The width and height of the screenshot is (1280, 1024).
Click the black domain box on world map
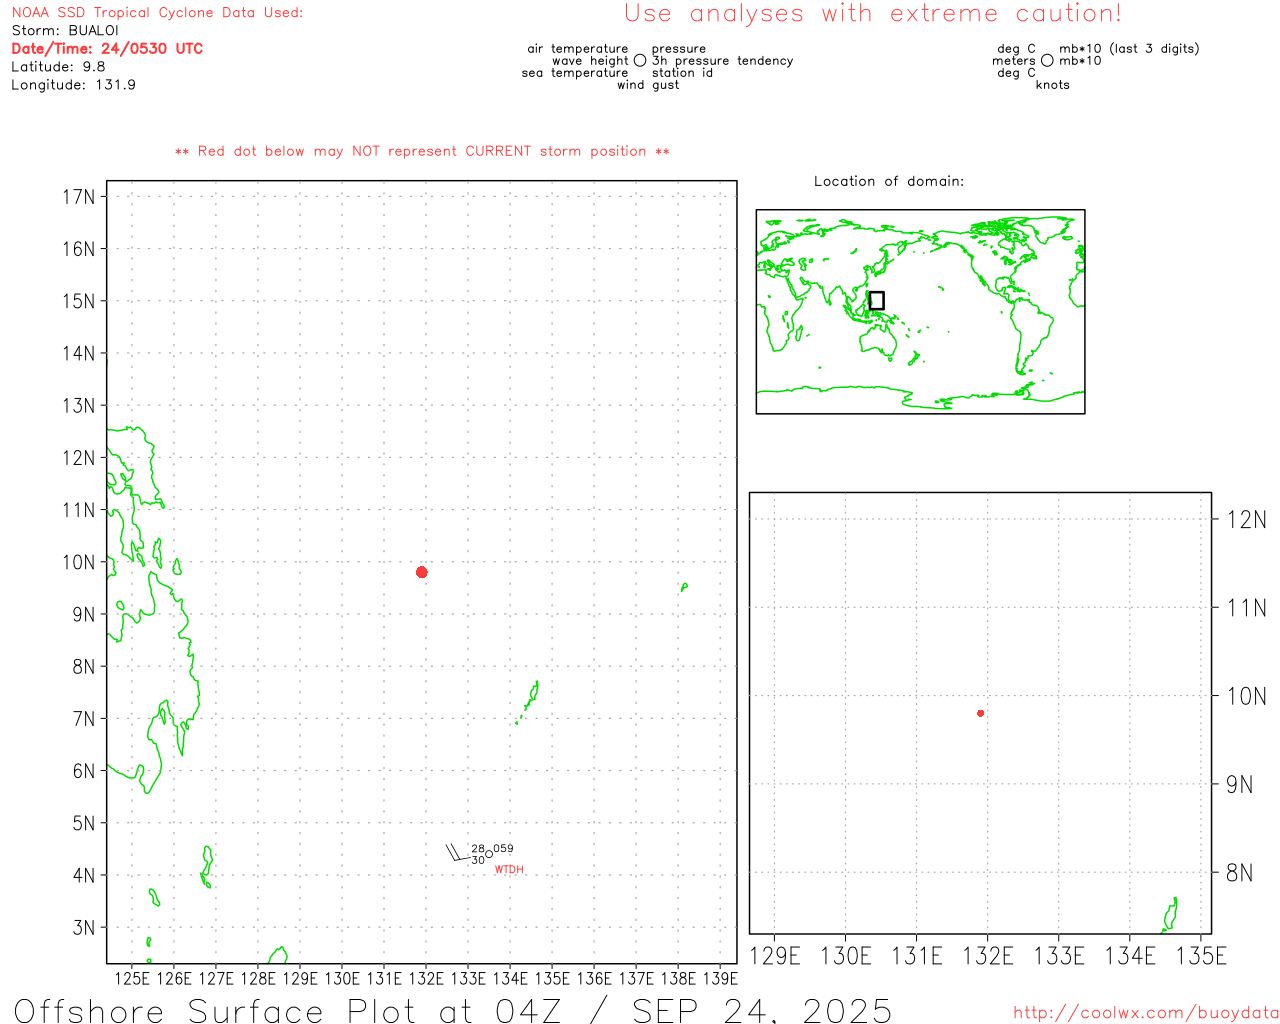(877, 300)
